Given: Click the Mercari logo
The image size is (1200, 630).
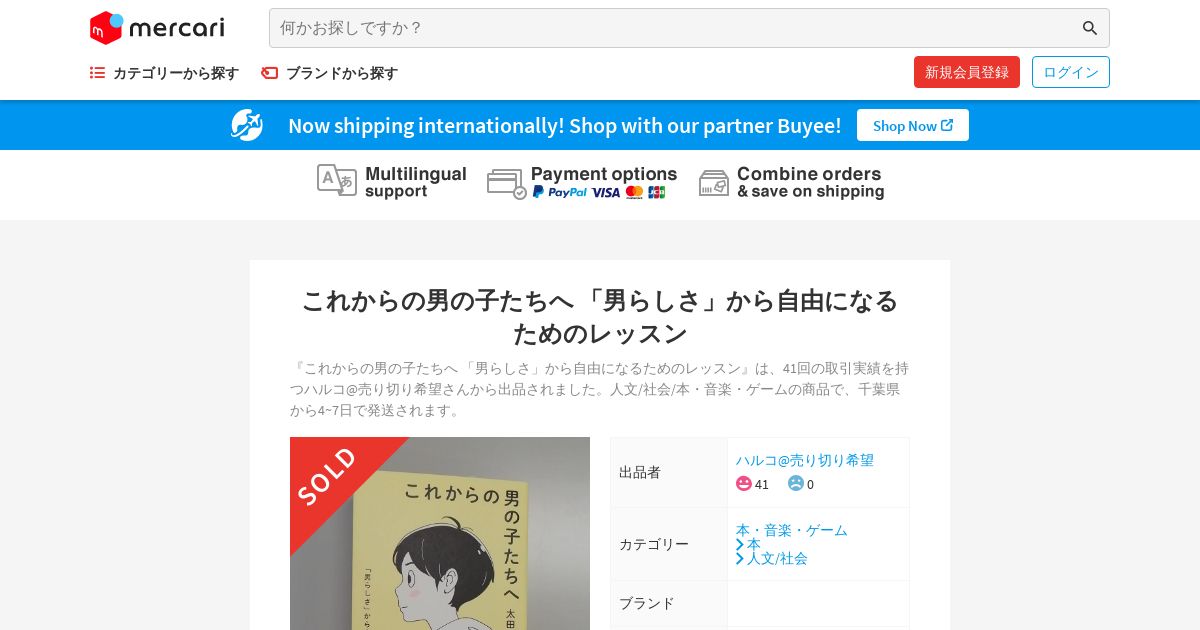Looking at the screenshot, I should pyautogui.click(x=157, y=28).
